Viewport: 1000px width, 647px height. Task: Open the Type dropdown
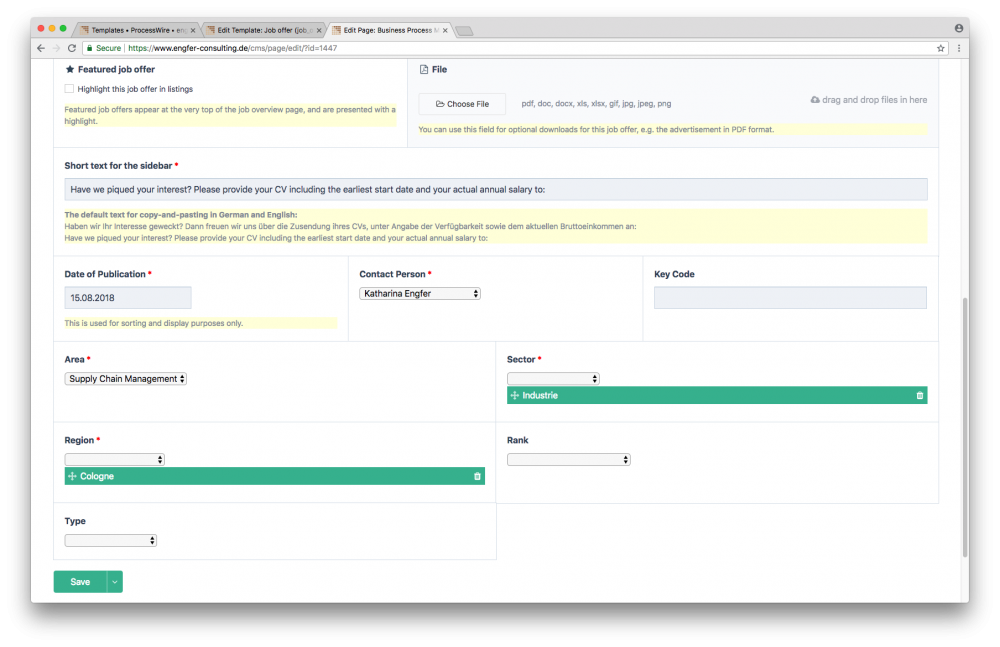(111, 541)
